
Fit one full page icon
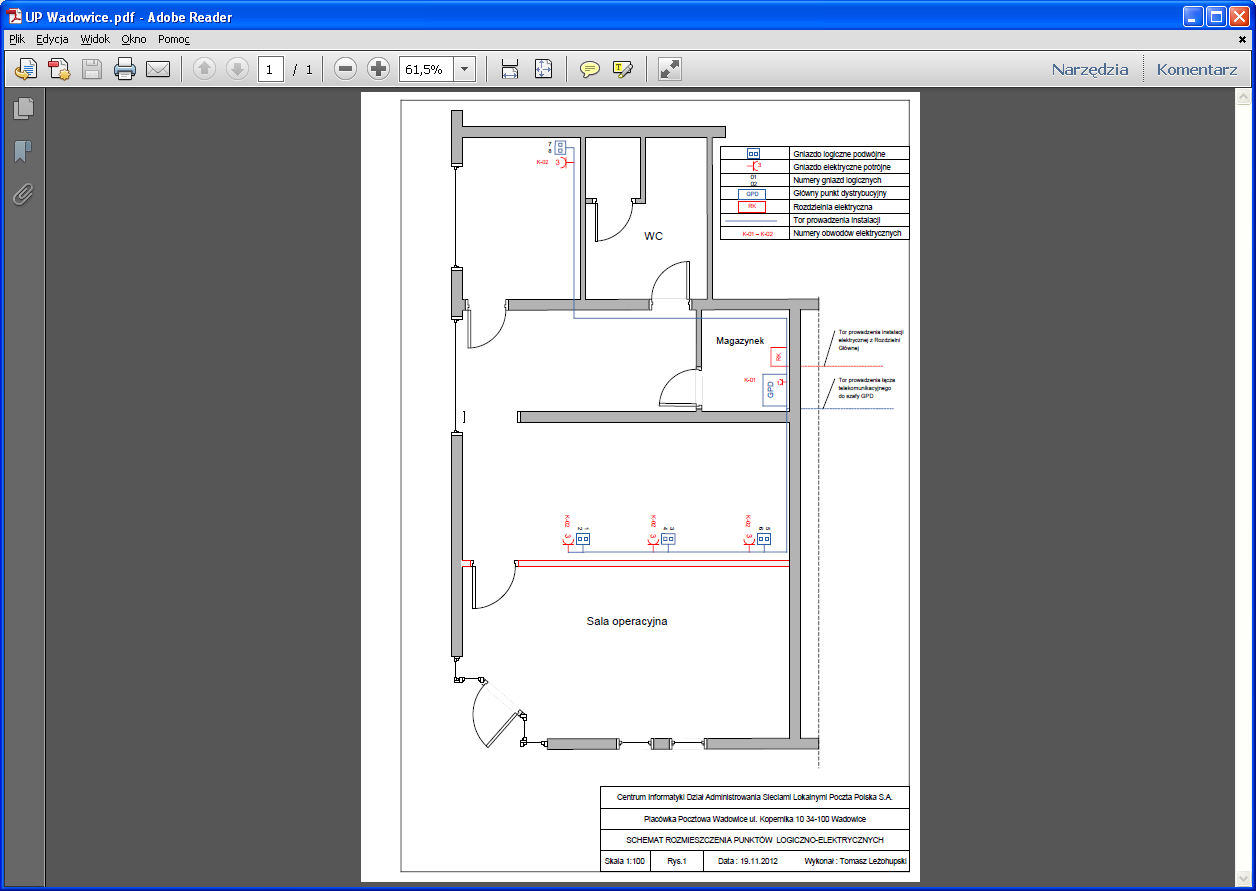543,69
